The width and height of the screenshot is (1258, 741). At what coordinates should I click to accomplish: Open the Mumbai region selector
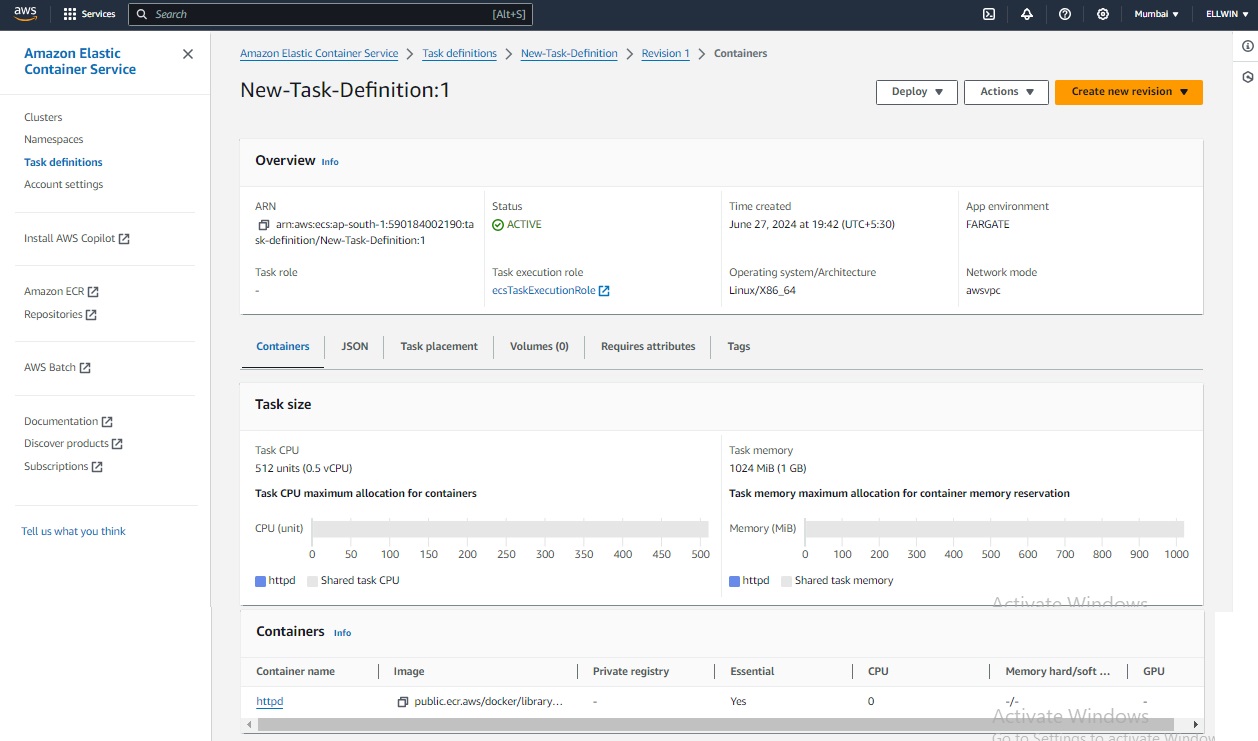click(1156, 14)
